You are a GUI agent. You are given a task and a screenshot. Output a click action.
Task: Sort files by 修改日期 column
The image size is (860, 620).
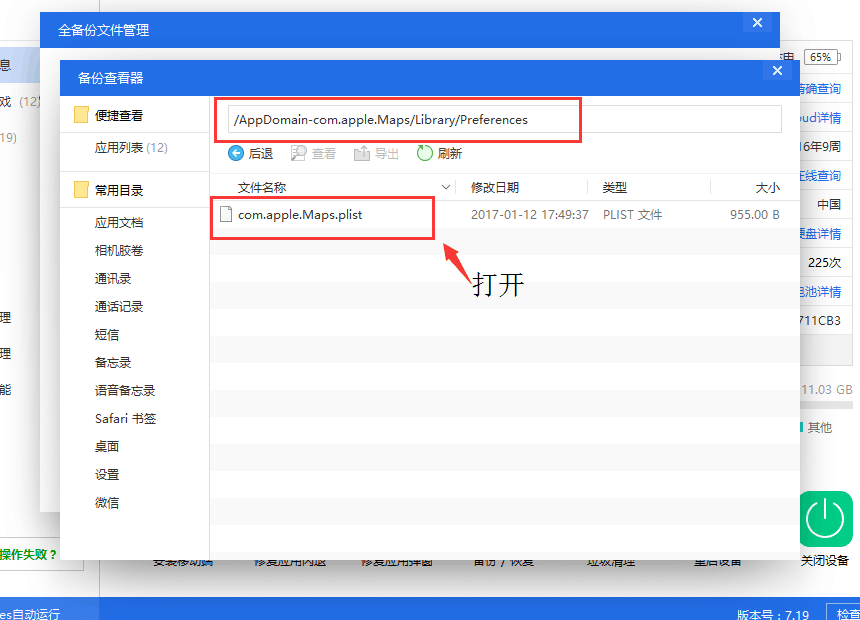pos(495,188)
